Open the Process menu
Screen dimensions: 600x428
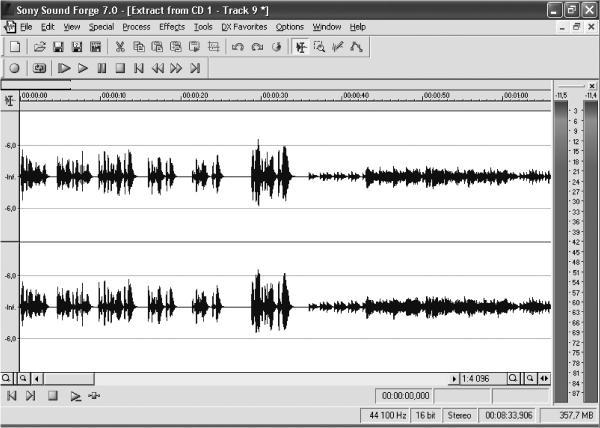(136, 27)
